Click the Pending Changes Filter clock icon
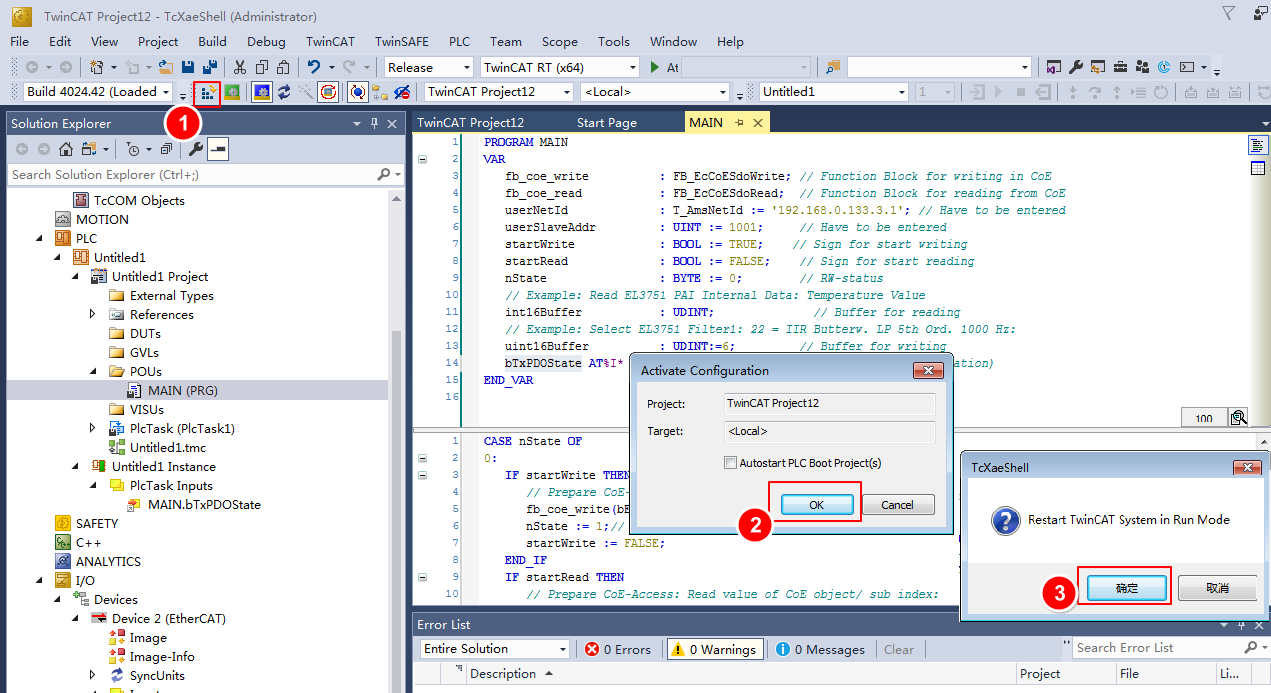The height and width of the screenshot is (693, 1271). 132,149
